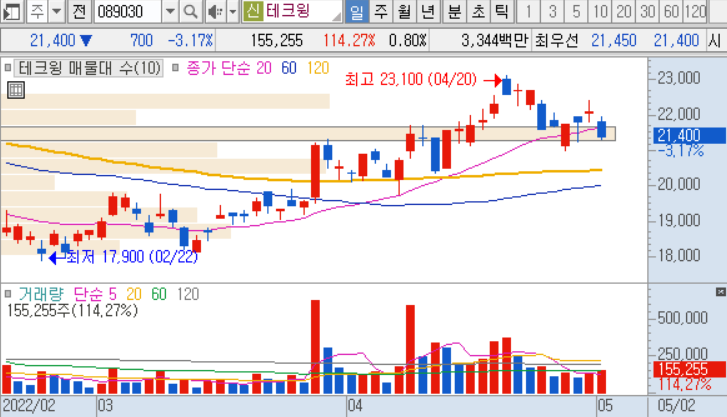
Task: Click the 전 button
Action: pos(79,11)
